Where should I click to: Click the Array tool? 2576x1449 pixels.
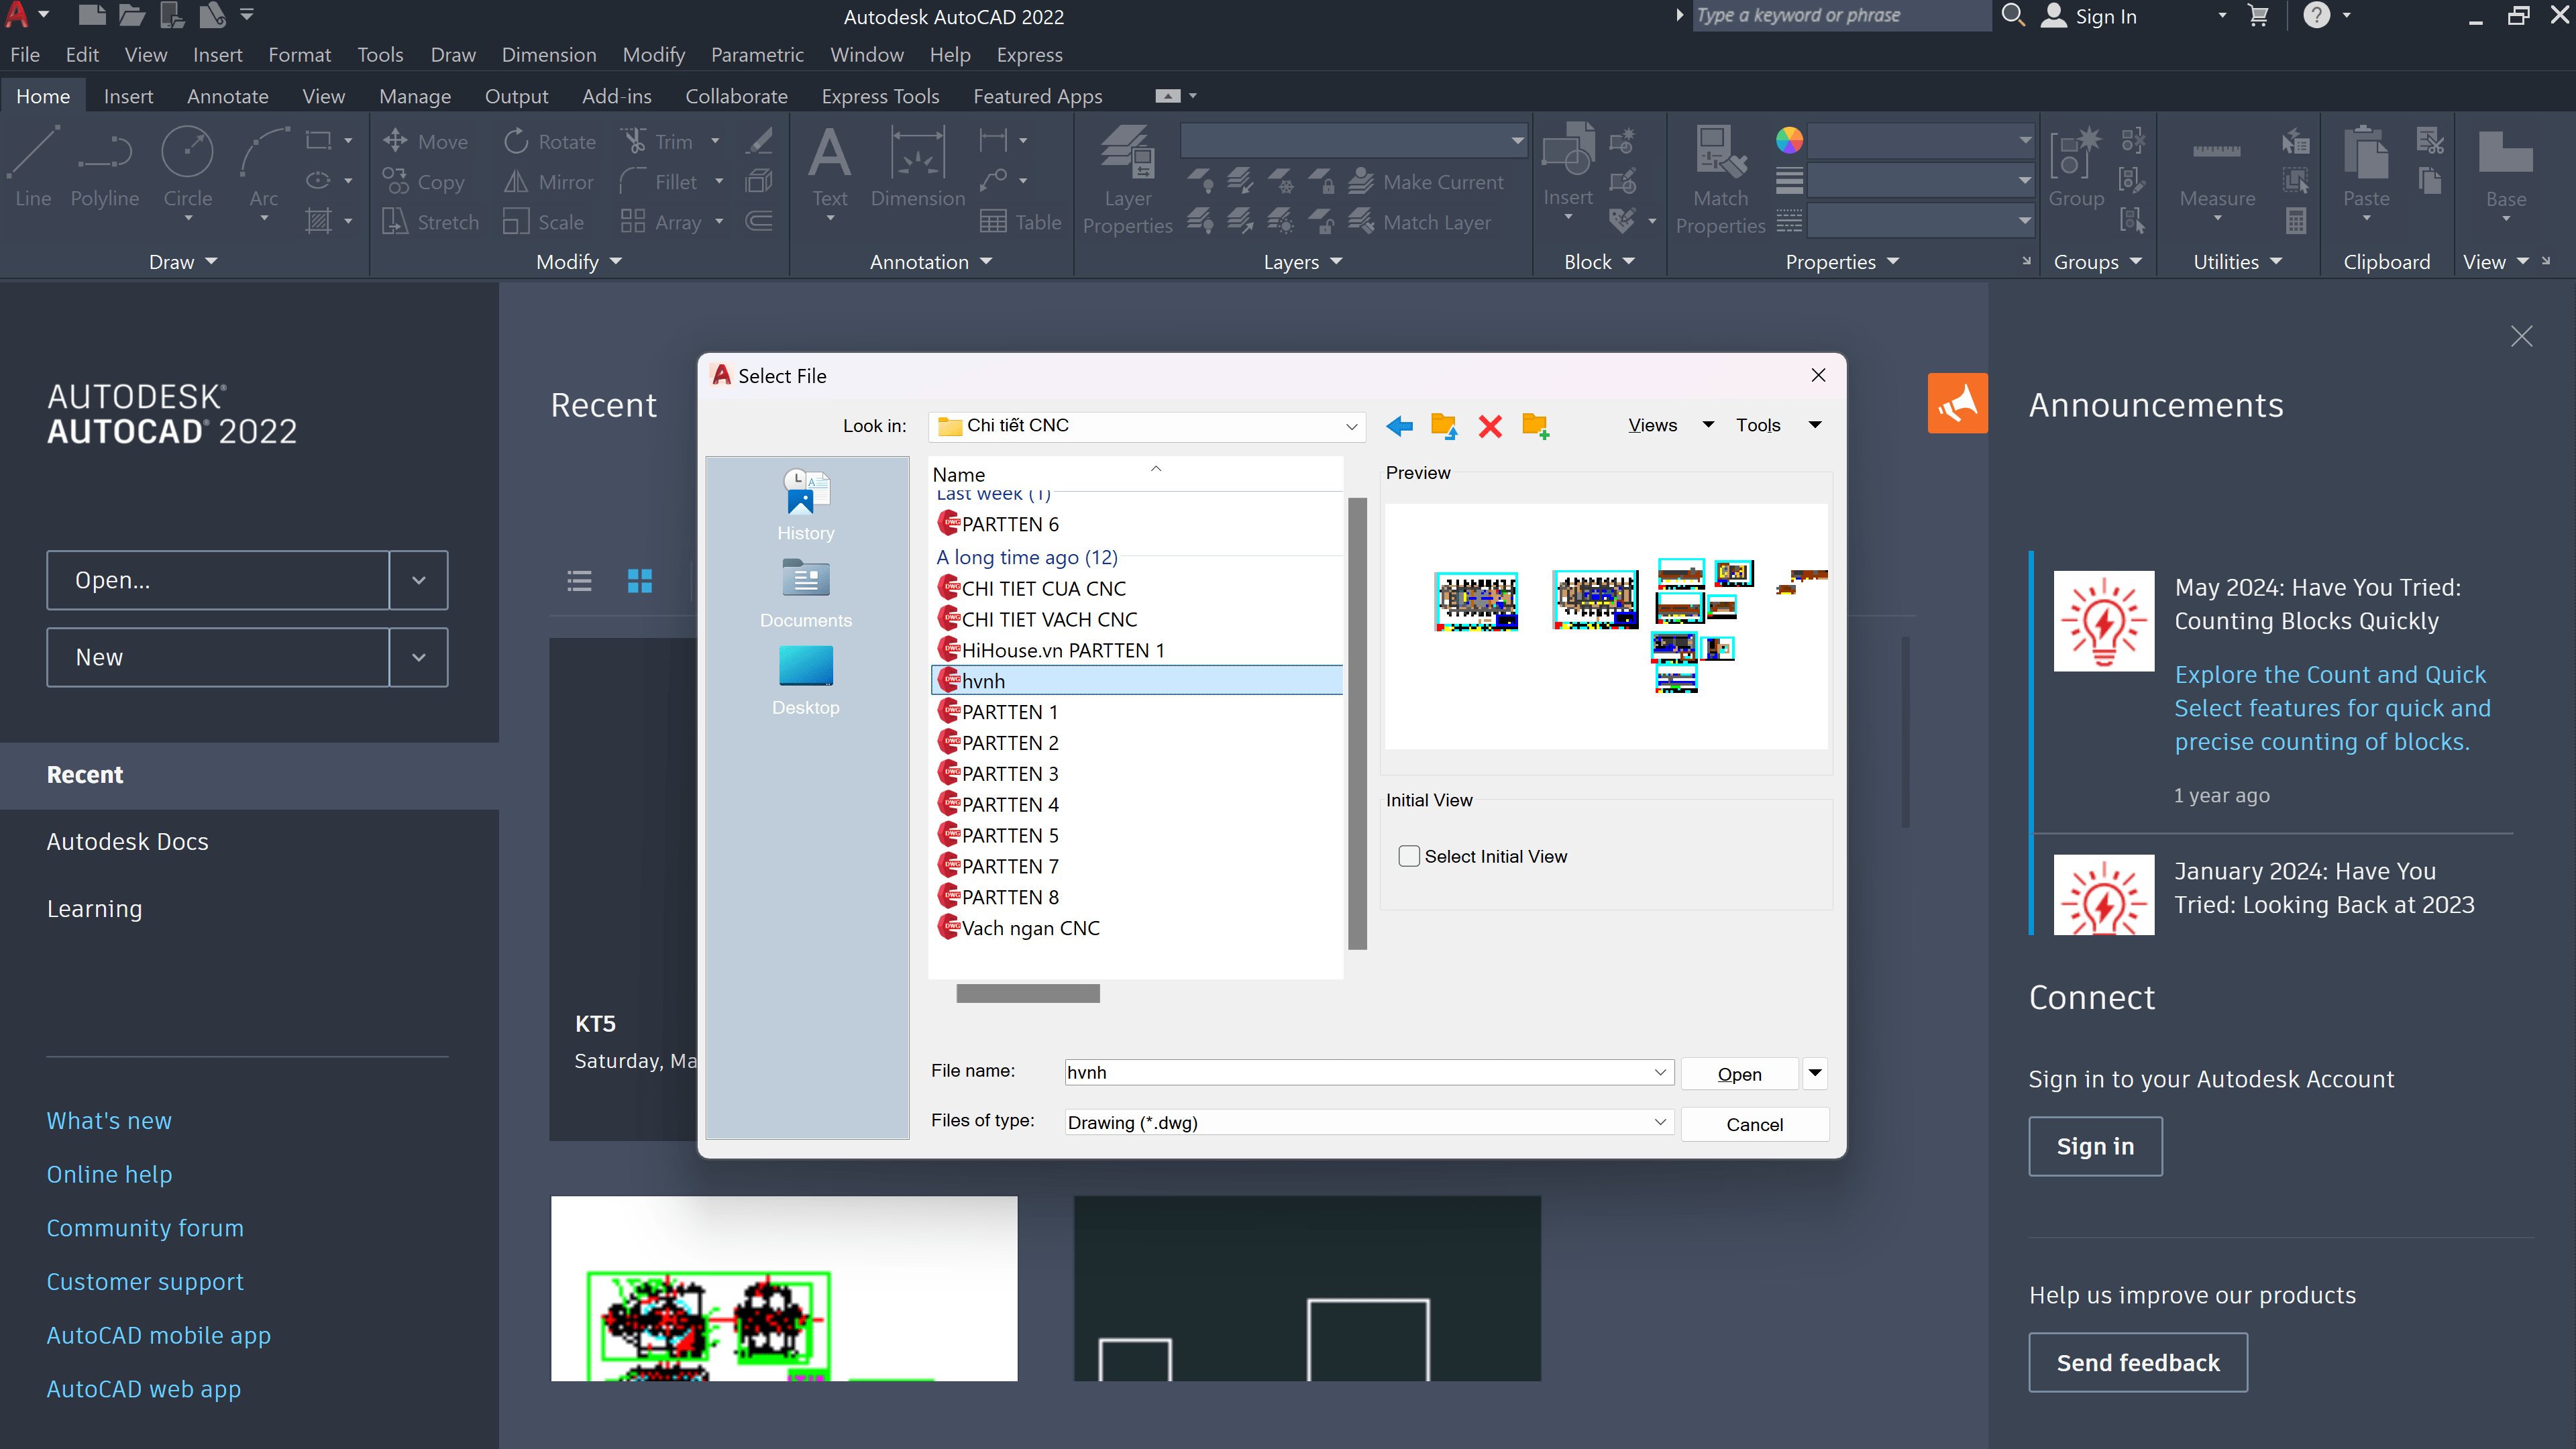pos(661,222)
